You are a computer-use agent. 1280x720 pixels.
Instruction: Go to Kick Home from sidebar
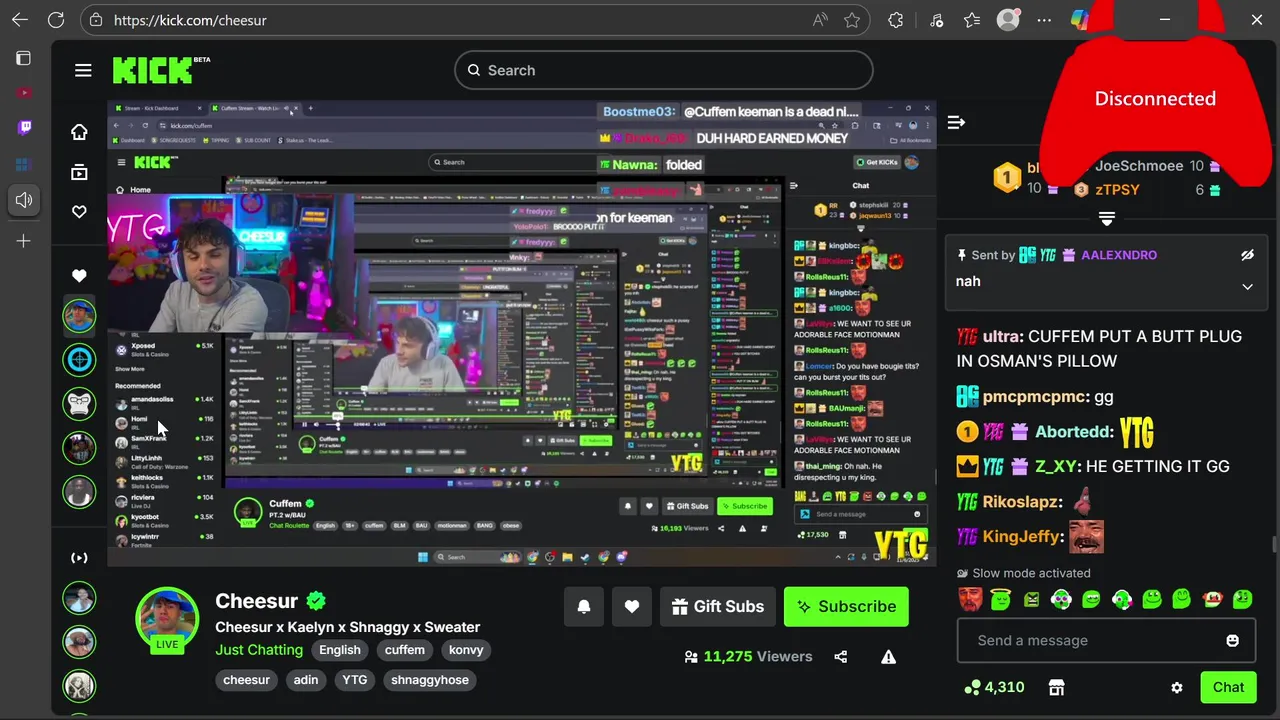pyautogui.click(x=79, y=132)
